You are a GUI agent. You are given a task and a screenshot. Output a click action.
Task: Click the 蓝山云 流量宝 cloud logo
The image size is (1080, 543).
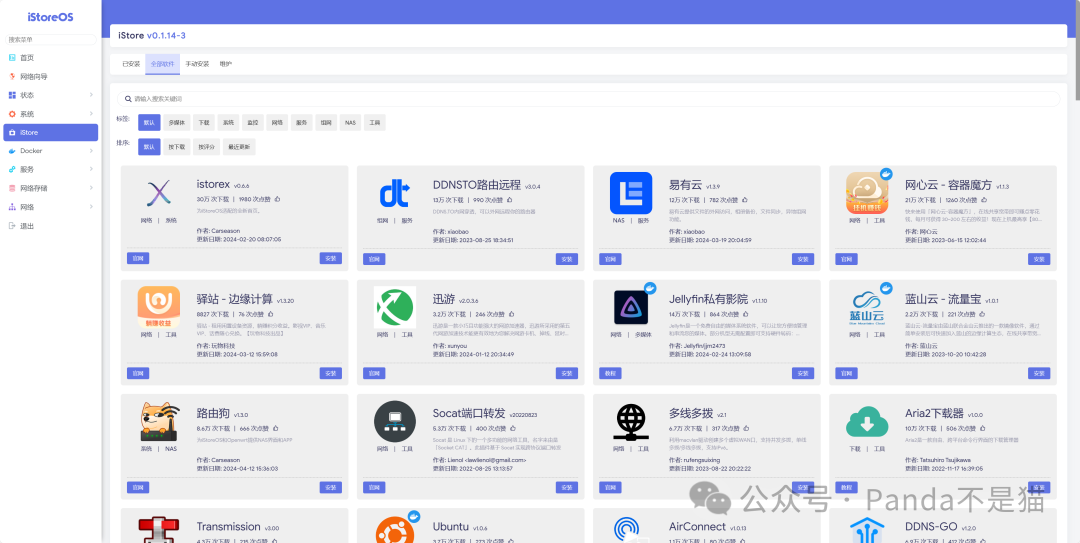[867, 307]
